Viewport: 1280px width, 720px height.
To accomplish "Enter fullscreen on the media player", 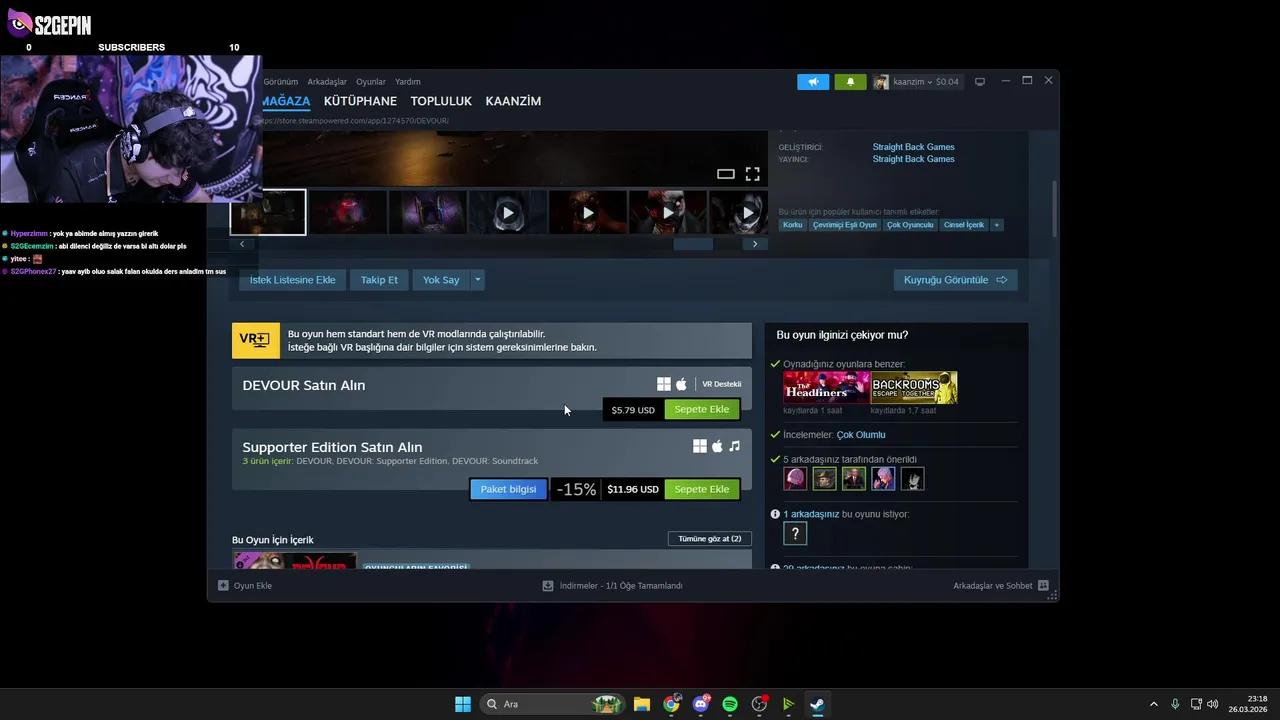I will pyautogui.click(x=752, y=174).
